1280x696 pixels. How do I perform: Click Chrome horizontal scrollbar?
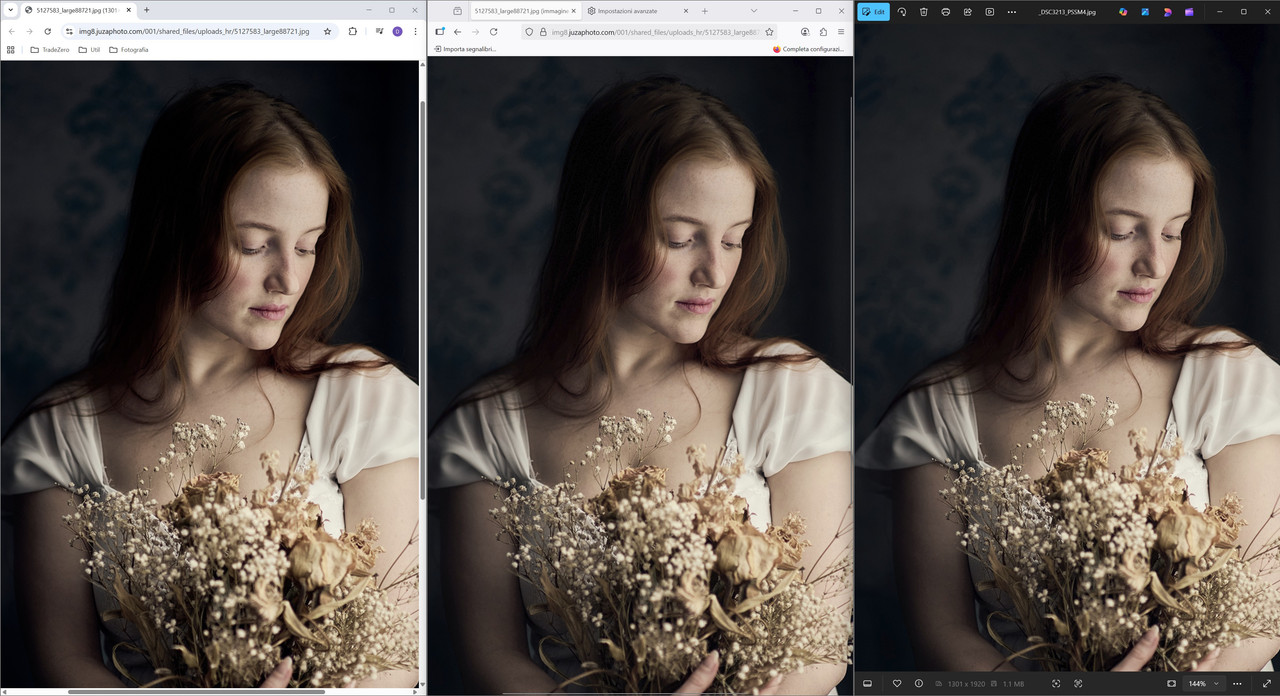[x=196, y=691]
